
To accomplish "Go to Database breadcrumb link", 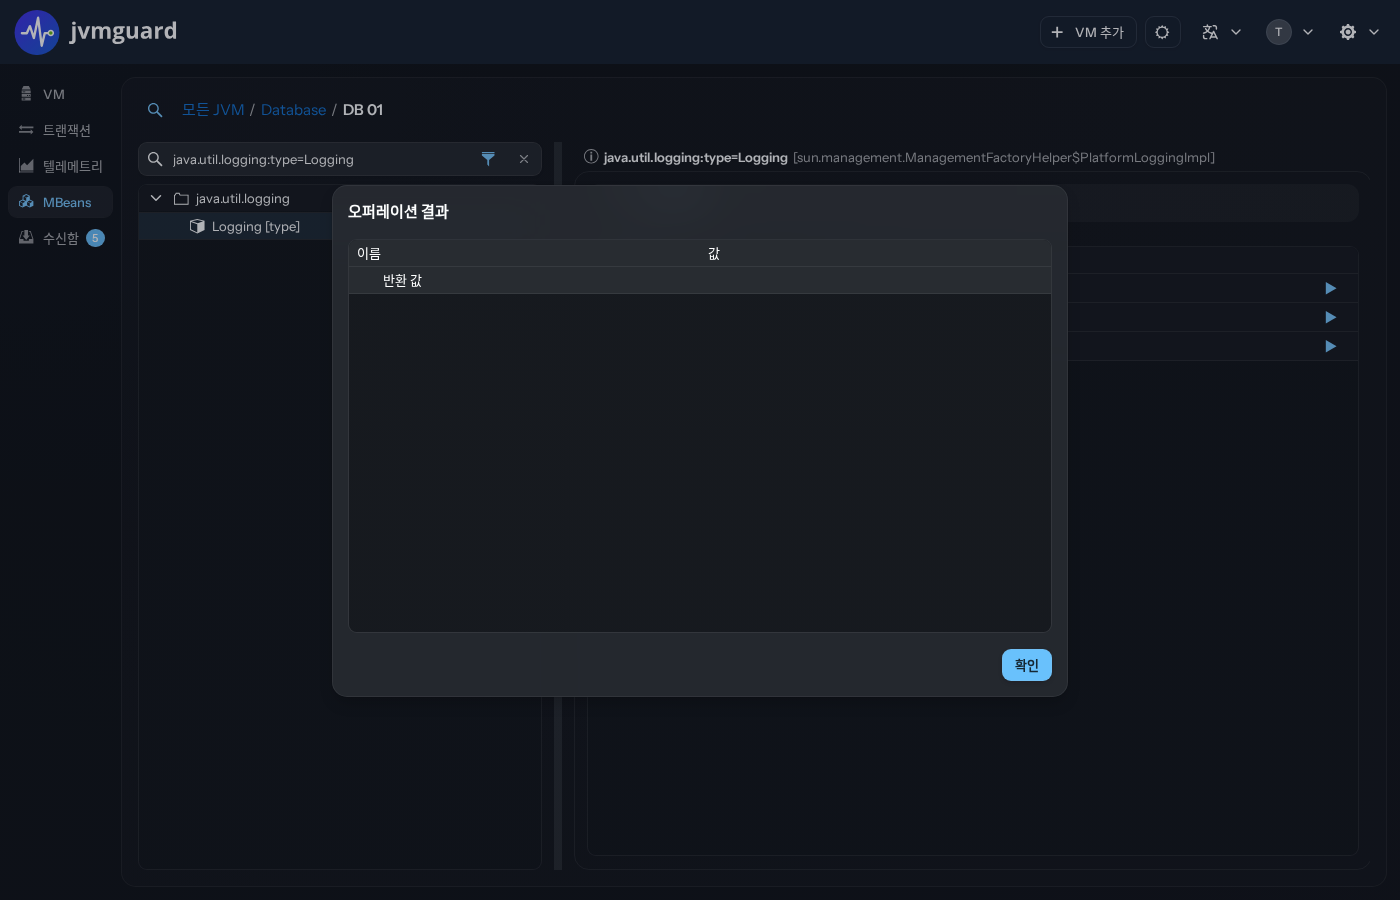I will click(x=293, y=110).
